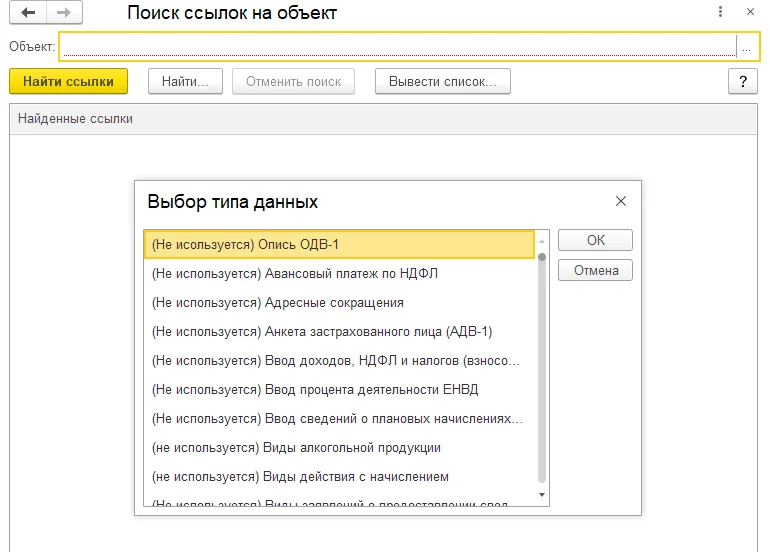
Task: Select Виды действия с начислением row
Action: coord(339,476)
